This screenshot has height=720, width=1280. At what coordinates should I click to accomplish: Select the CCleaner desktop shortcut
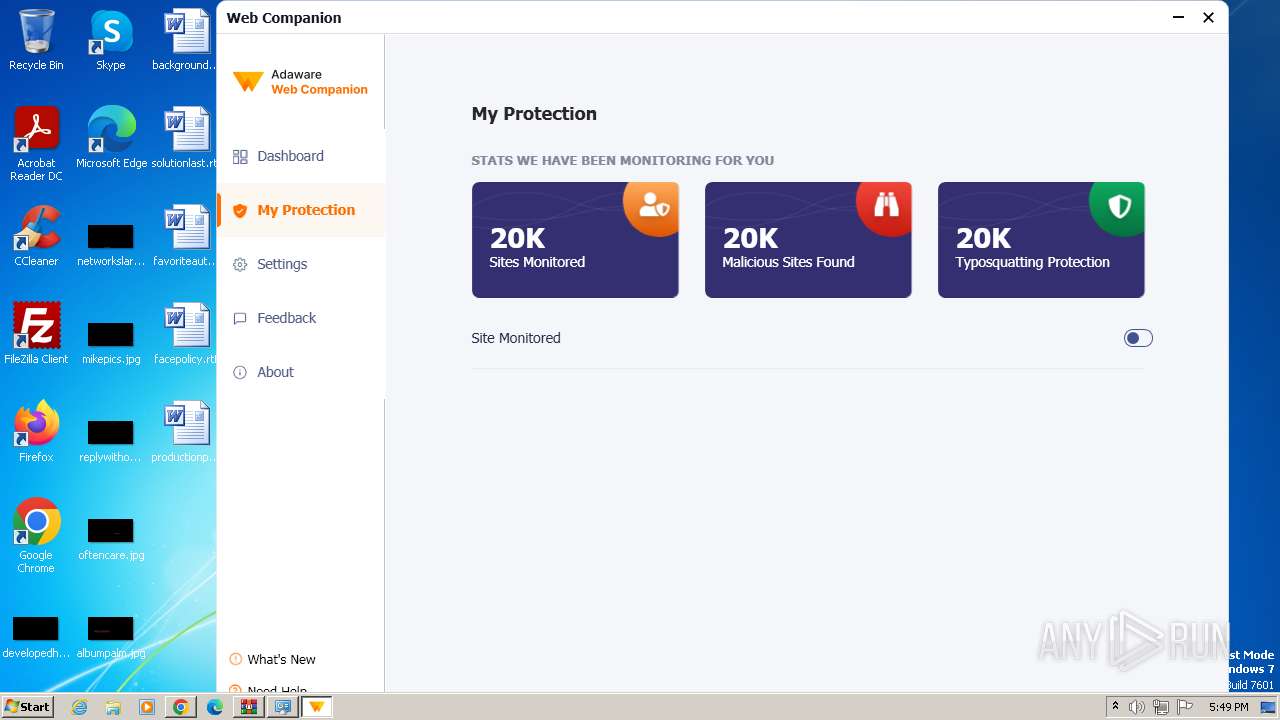(36, 236)
